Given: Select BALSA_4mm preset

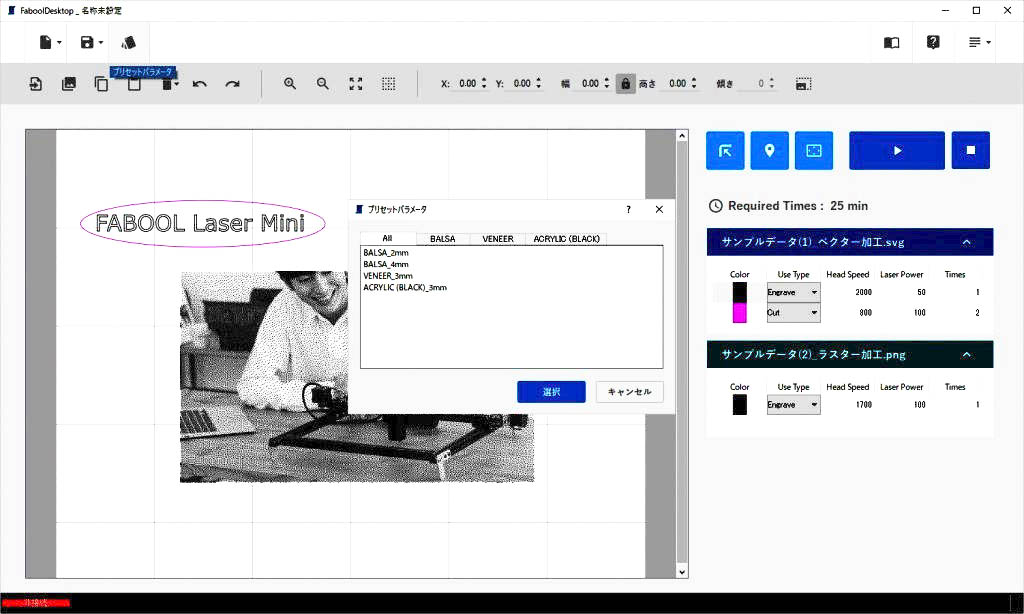Looking at the screenshot, I should (386, 265).
